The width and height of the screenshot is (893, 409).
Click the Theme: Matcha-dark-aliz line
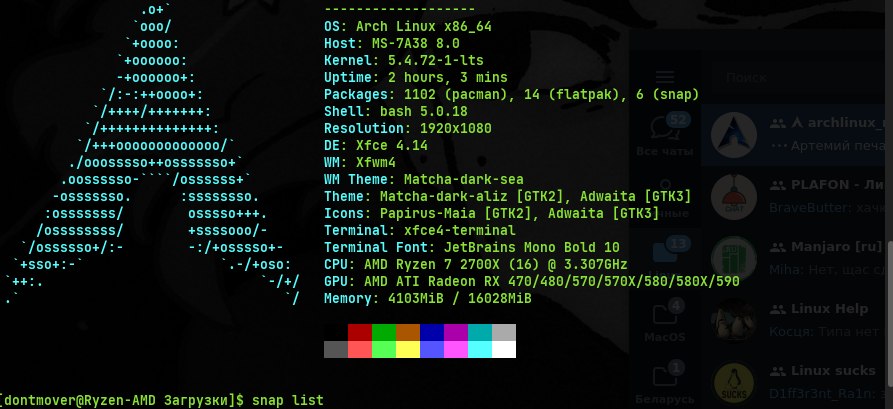point(507,197)
